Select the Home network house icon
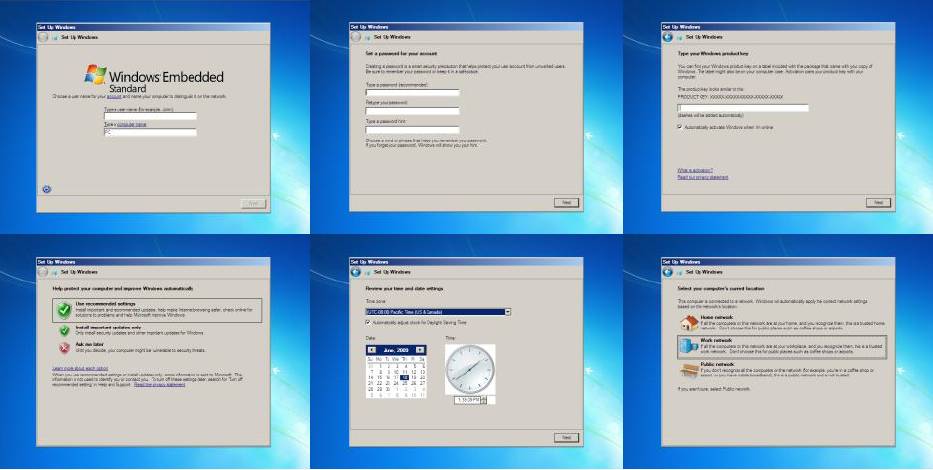Viewport: 933px width, 470px height. pyautogui.click(x=689, y=322)
